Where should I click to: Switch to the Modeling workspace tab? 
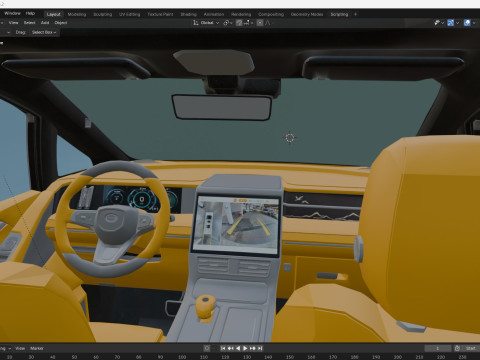tap(77, 14)
